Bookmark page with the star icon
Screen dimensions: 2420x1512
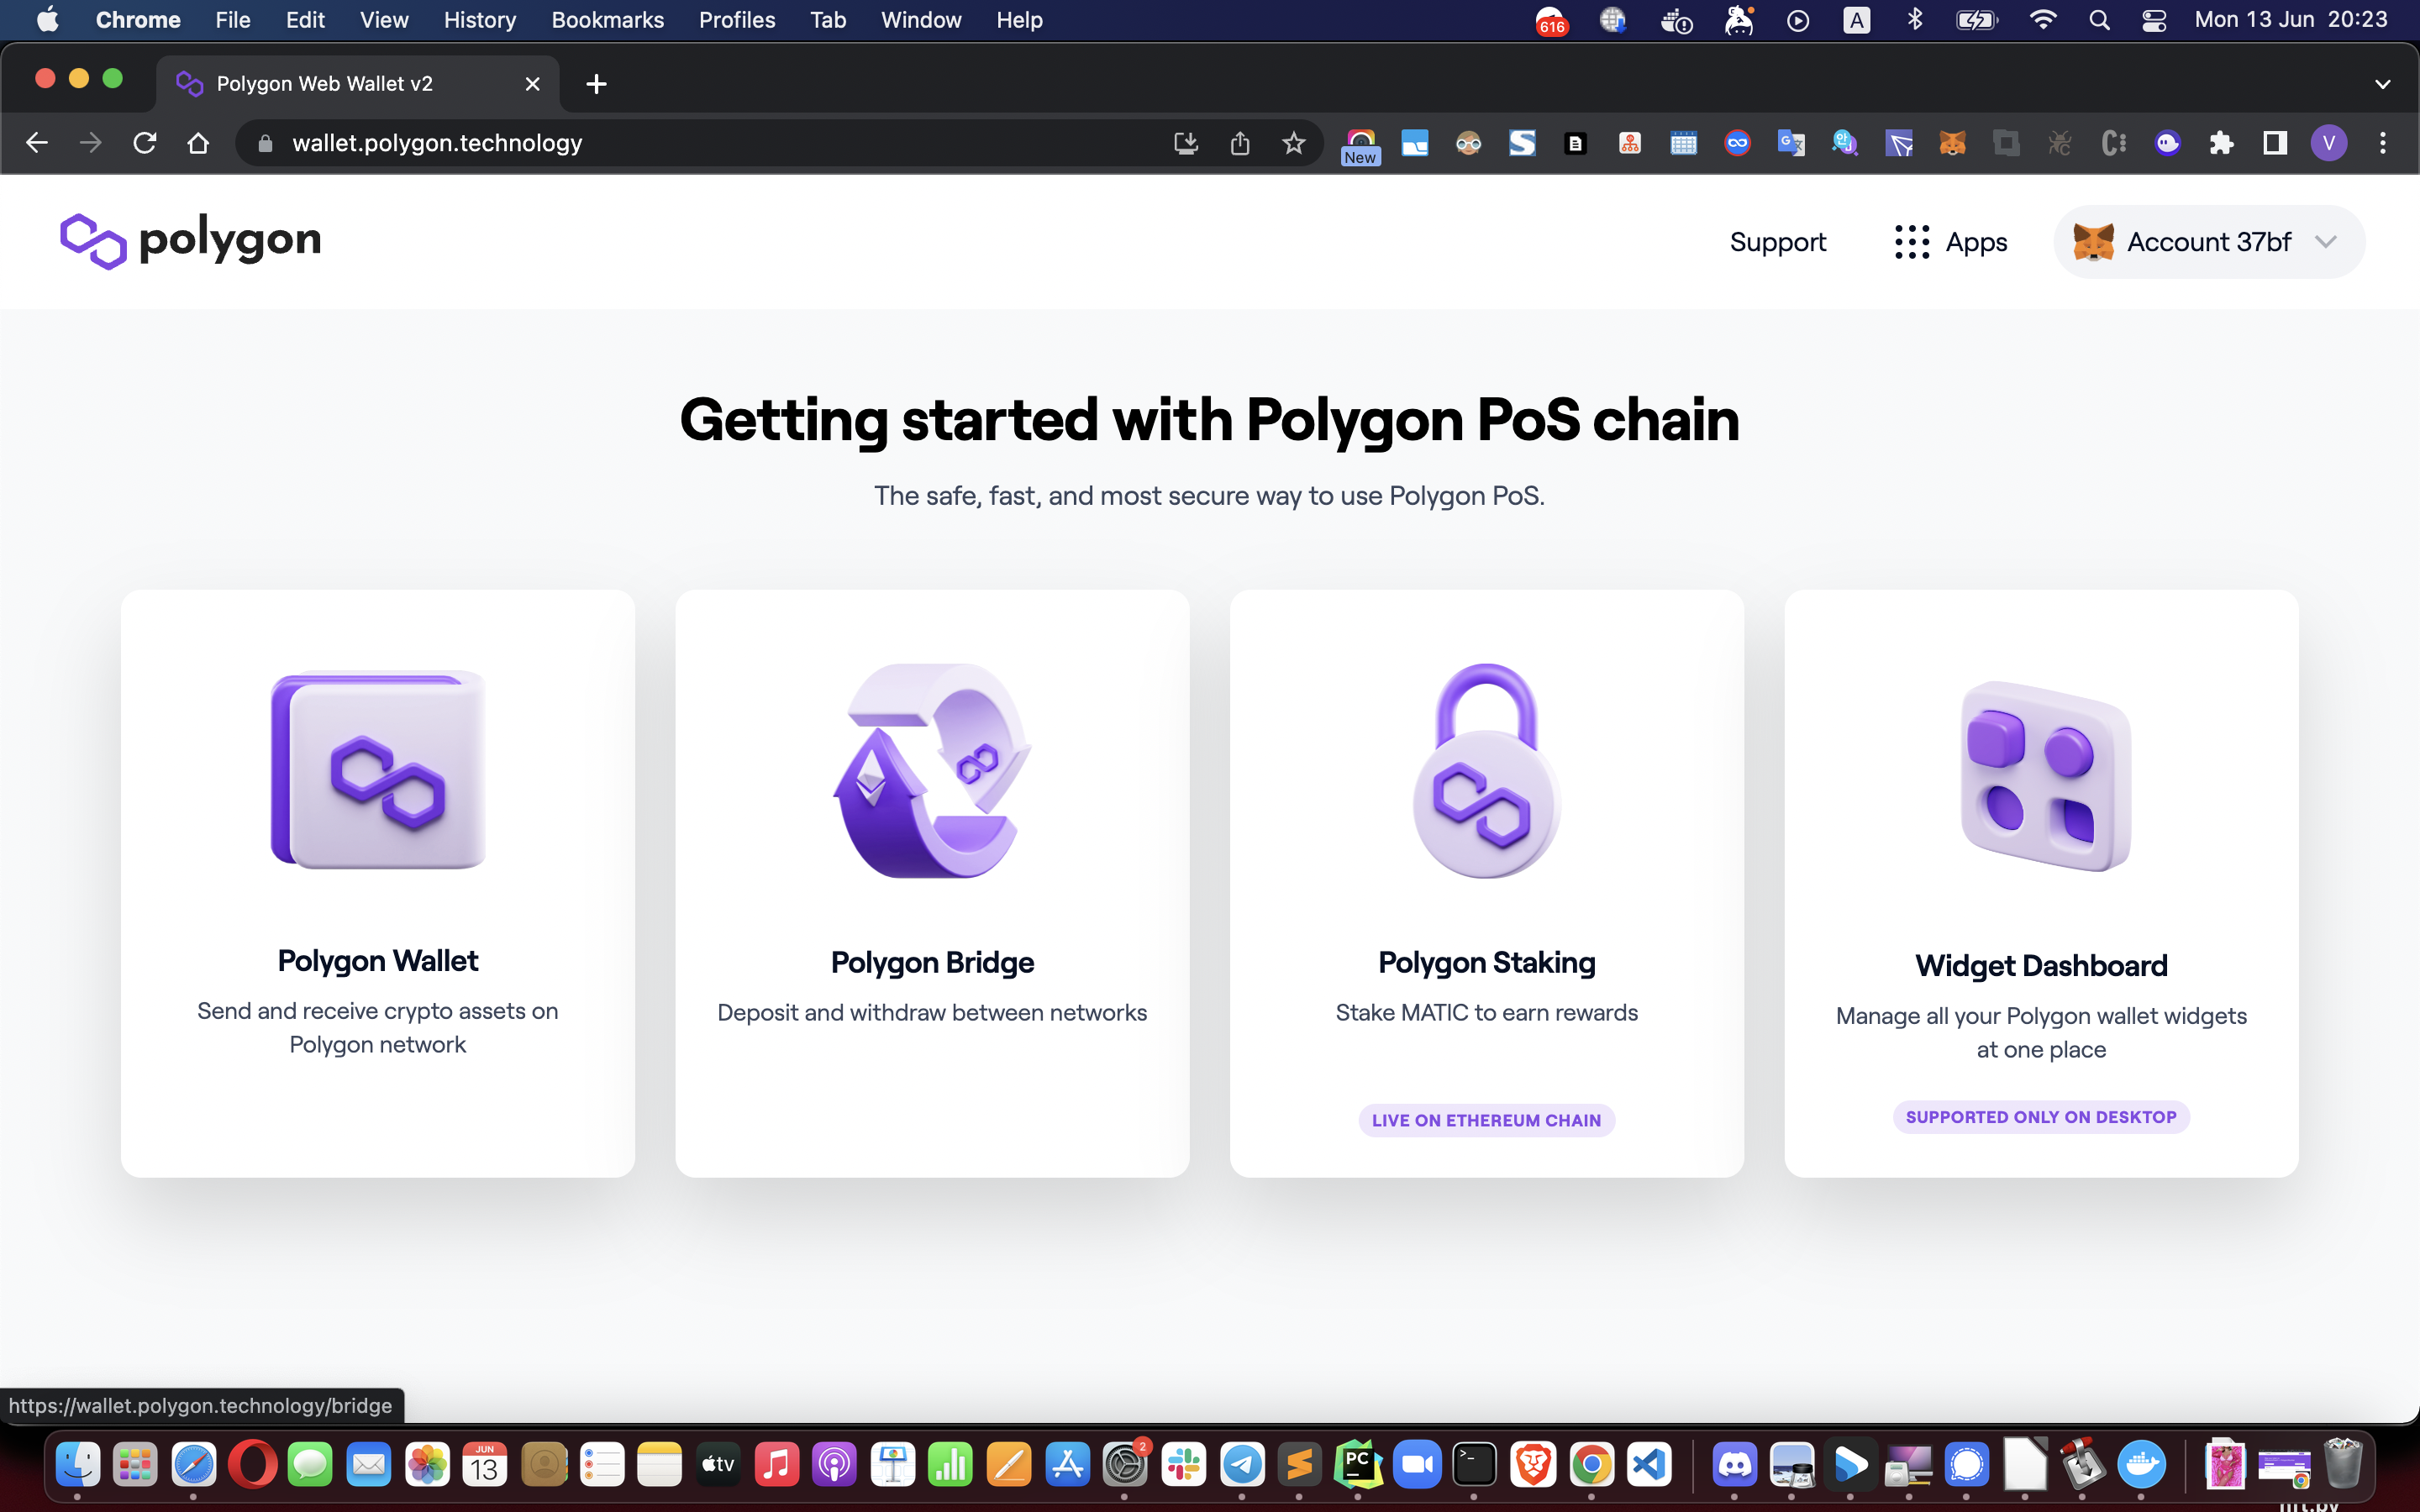tap(1293, 143)
